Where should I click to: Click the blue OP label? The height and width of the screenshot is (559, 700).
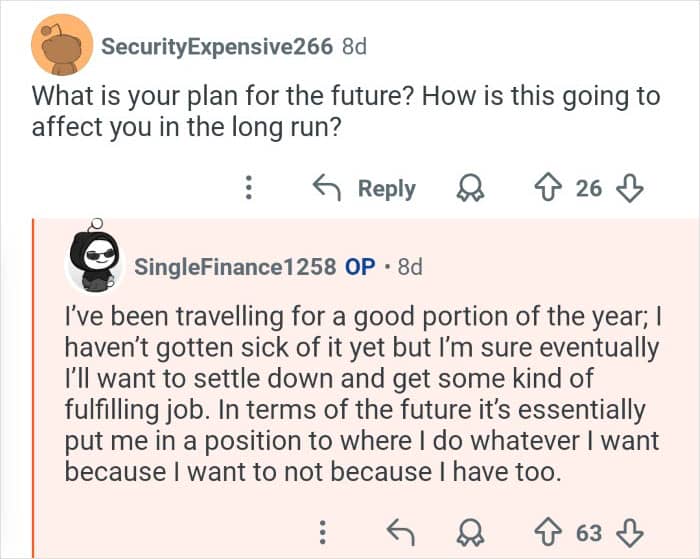[x=360, y=267]
